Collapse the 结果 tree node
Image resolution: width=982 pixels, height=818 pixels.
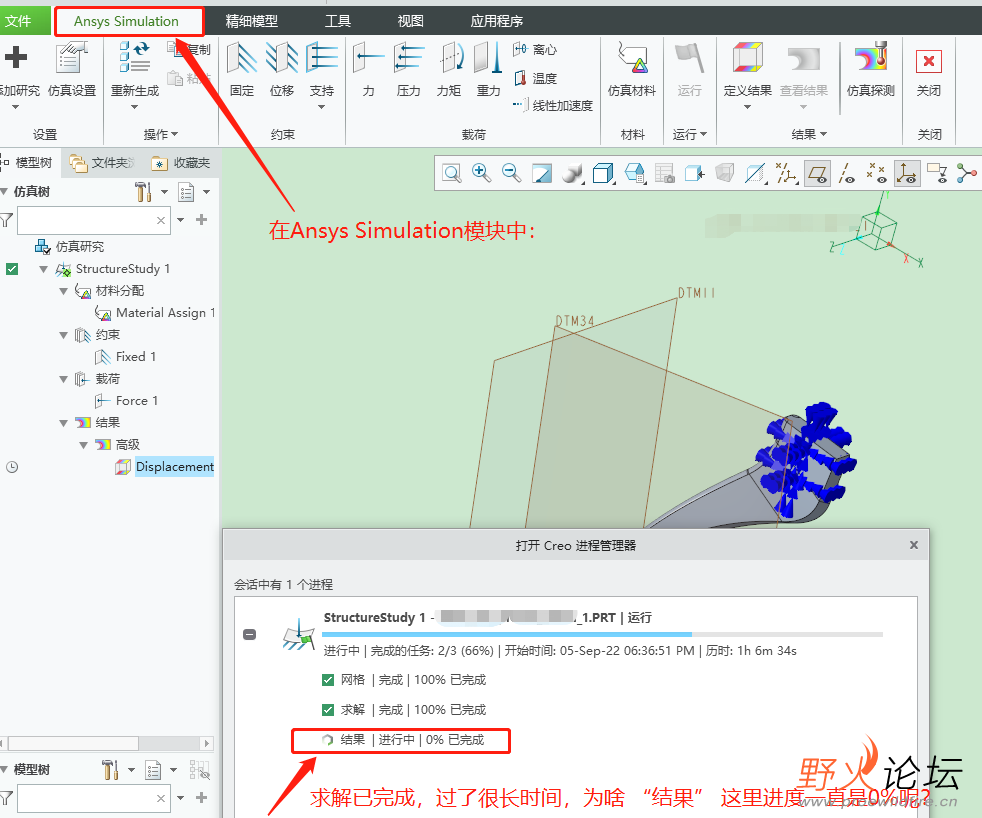pos(63,423)
